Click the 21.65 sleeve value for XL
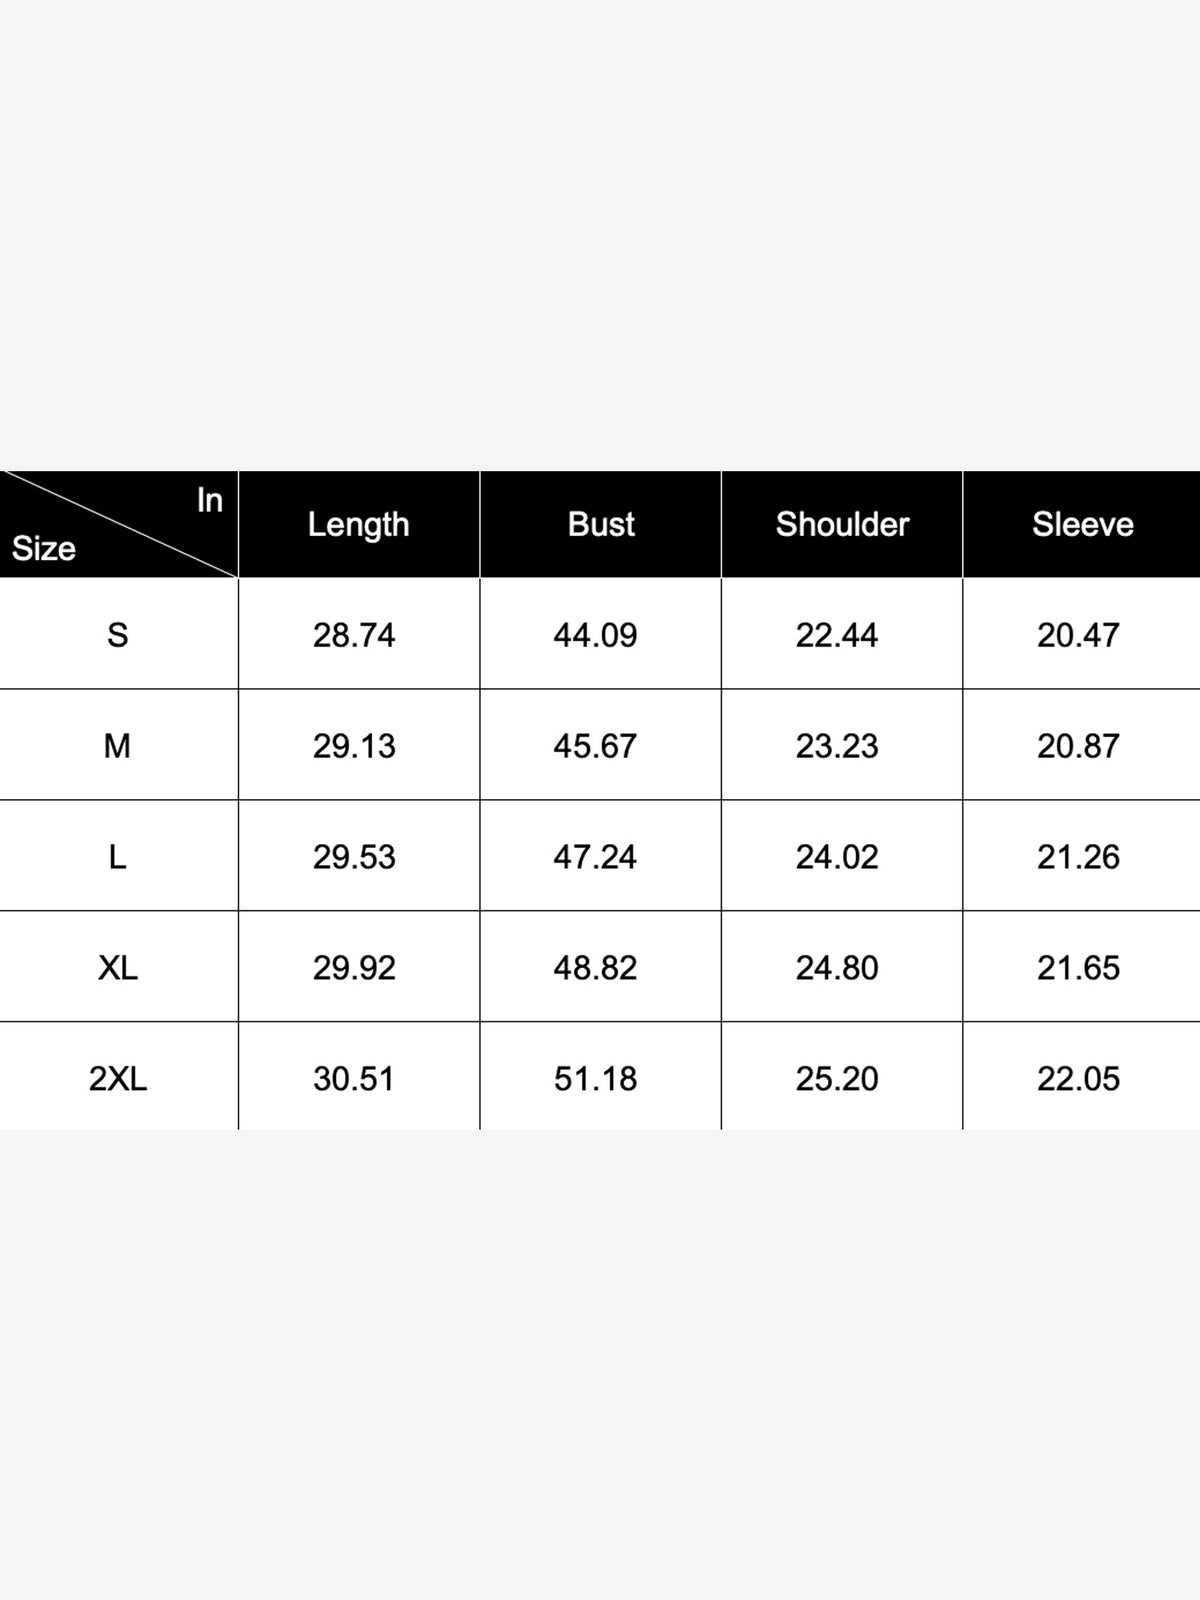Image resolution: width=1200 pixels, height=1600 pixels. [x=1078, y=967]
